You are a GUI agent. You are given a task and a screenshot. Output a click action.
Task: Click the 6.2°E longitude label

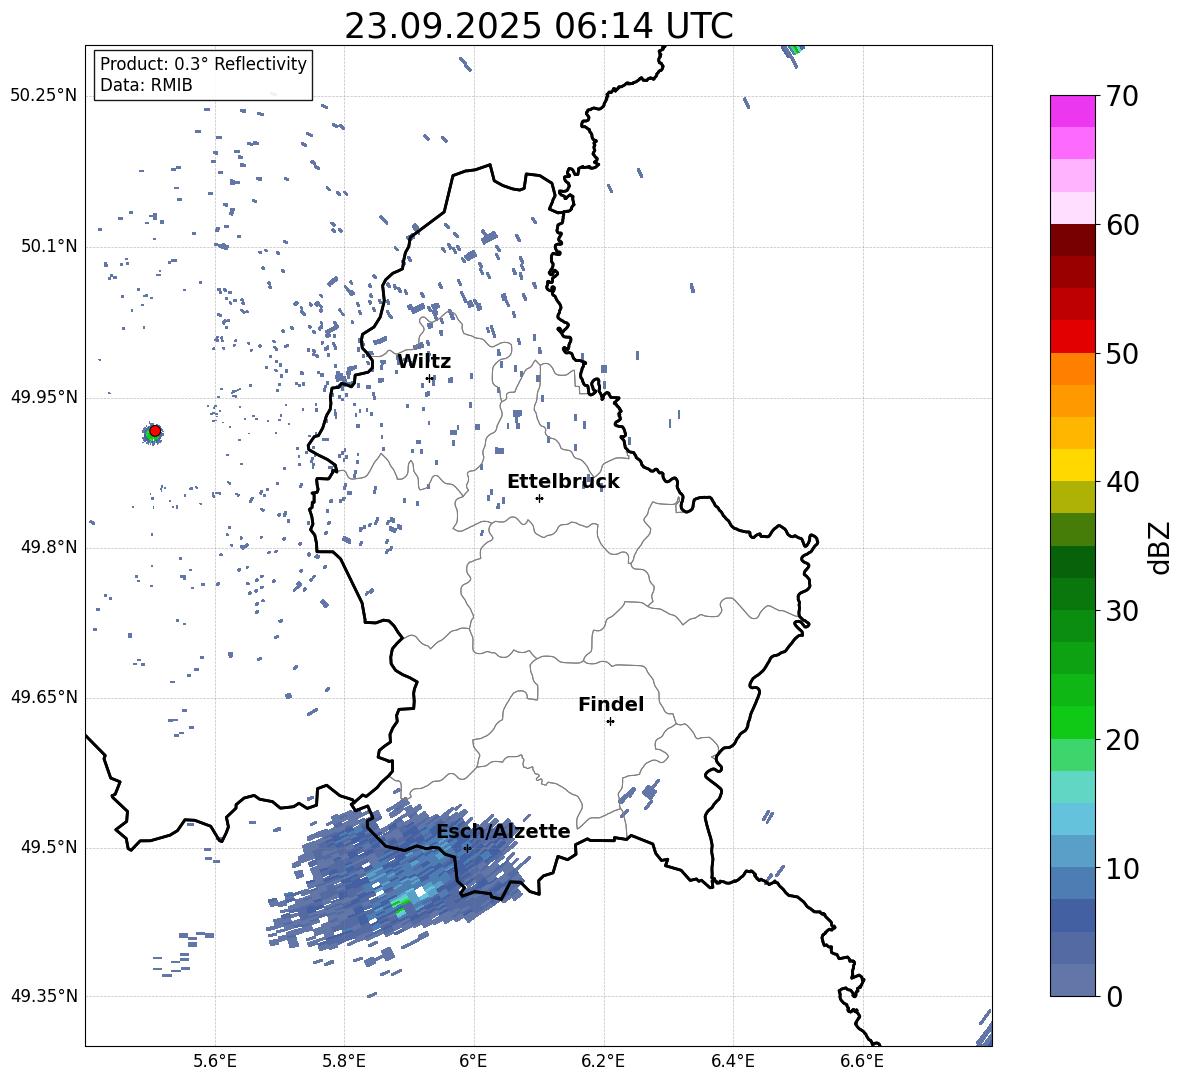[603, 1061]
